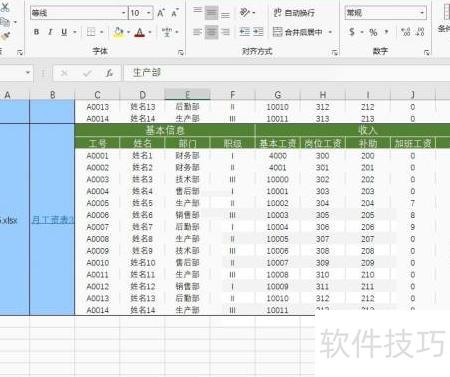Select column G header
Screen dimensions: 450x377
[x=278, y=95]
